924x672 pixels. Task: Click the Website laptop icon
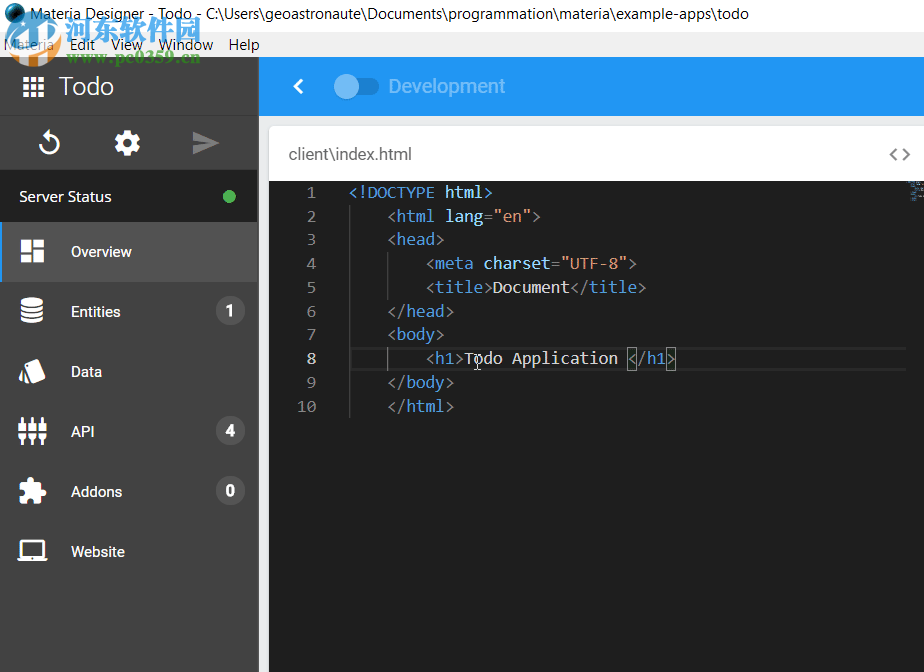(32, 552)
